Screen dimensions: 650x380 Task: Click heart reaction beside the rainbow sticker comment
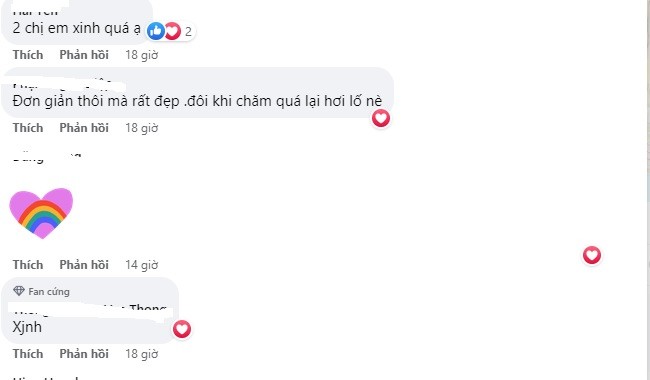[x=592, y=255]
